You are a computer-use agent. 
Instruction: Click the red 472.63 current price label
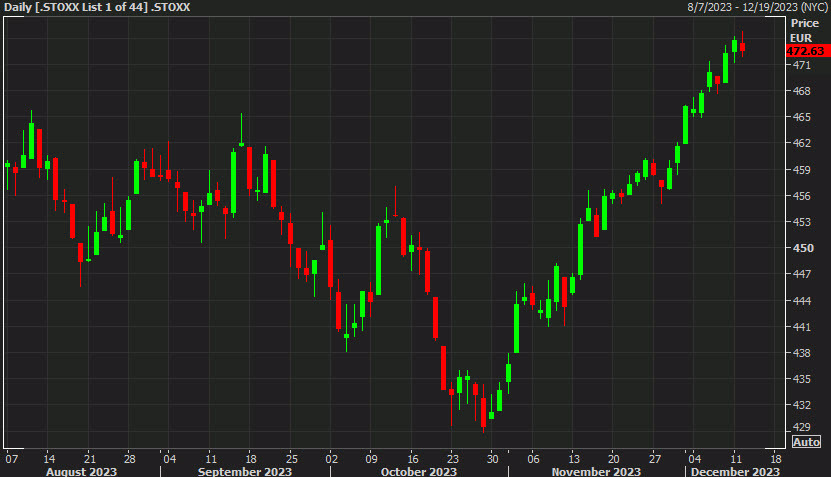(807, 51)
